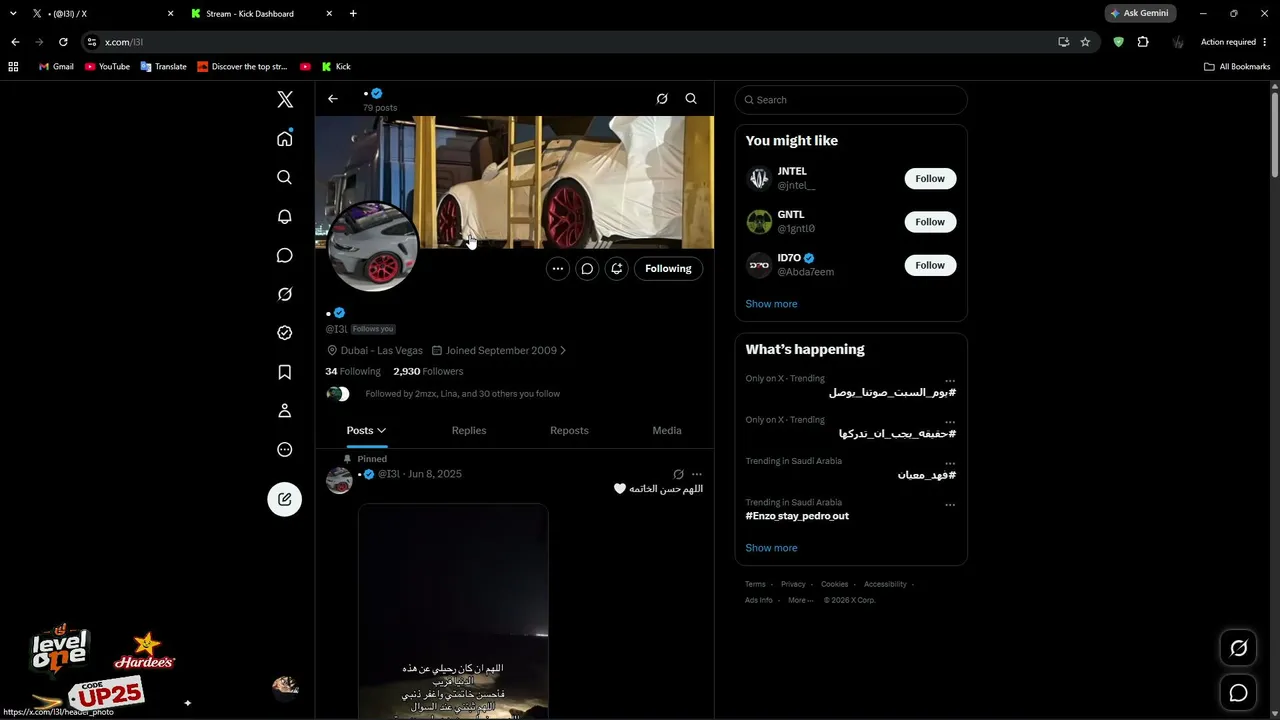The width and height of the screenshot is (1280, 720).
Task: Open the floating Messages button at bottom right
Action: [1238, 693]
